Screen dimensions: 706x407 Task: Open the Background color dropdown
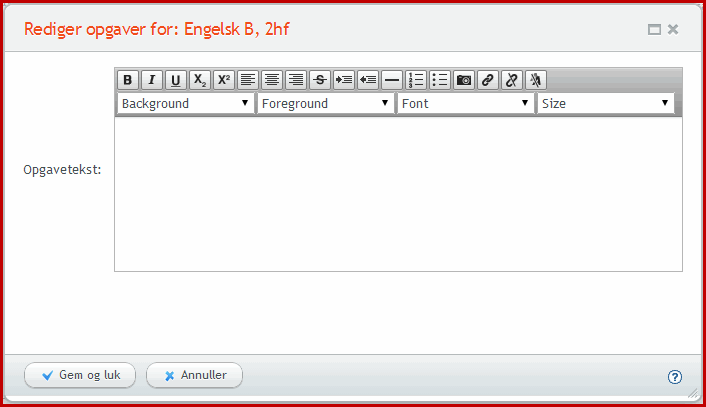186,104
